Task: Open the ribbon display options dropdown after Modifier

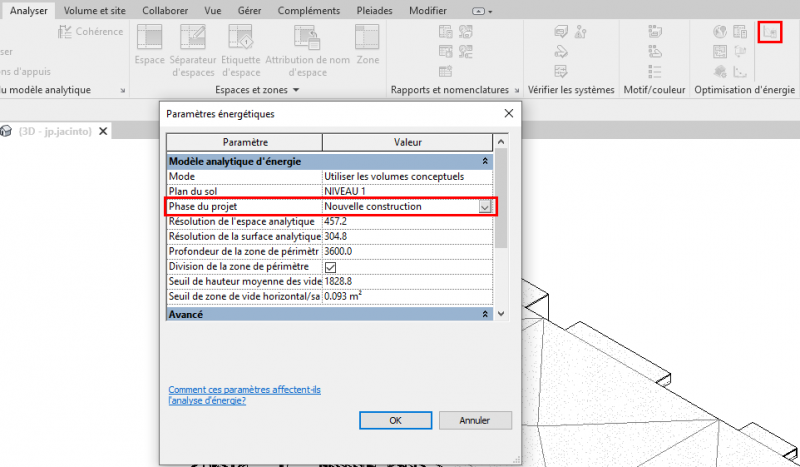Action: click(x=482, y=11)
